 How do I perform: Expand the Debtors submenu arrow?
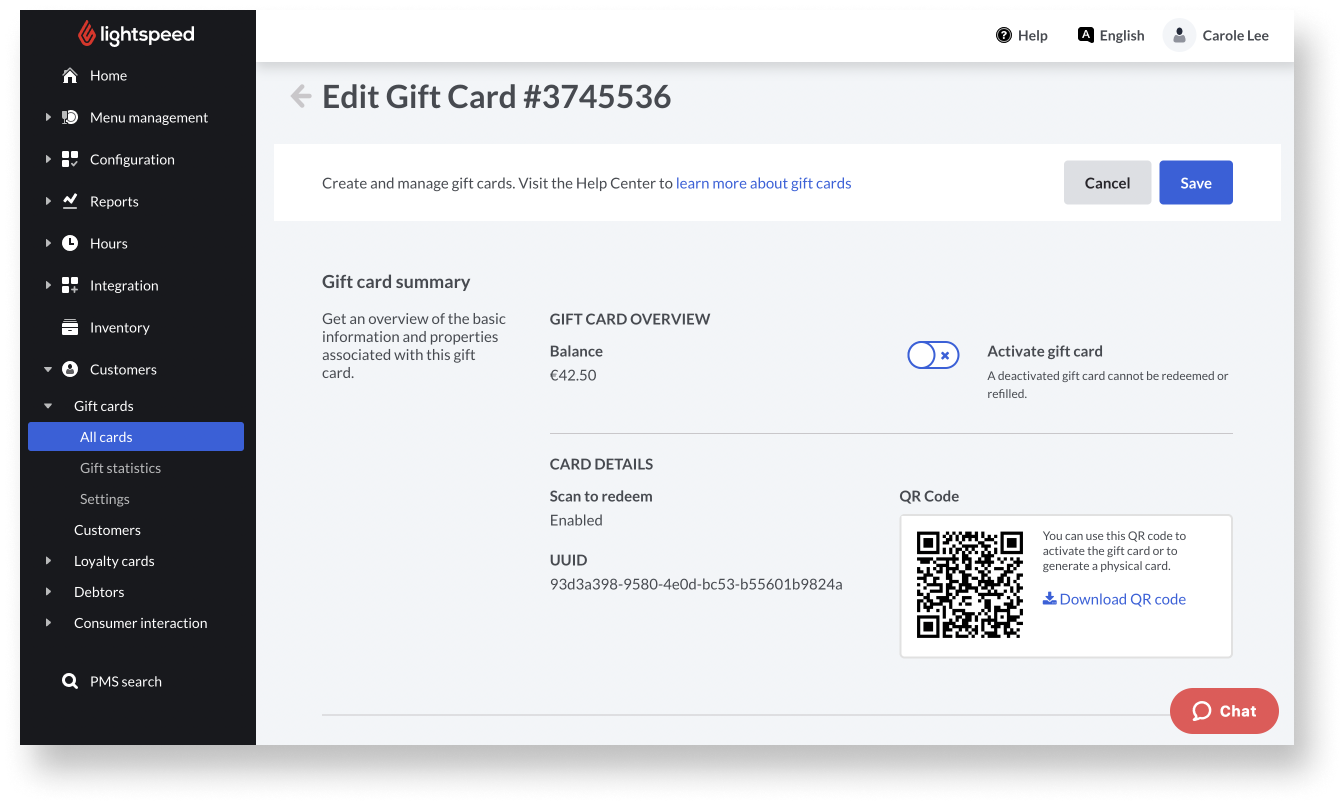48,592
